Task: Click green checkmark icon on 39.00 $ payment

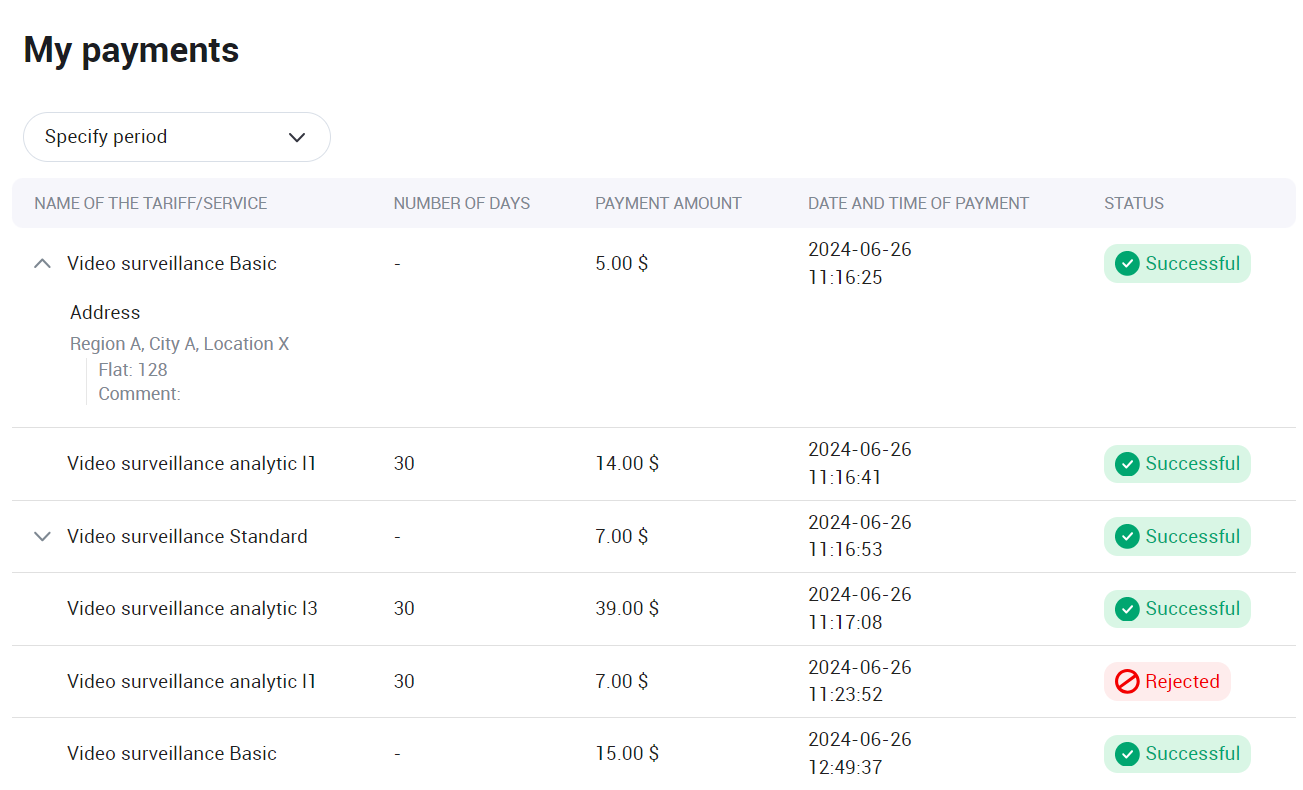Action: pos(1127,609)
